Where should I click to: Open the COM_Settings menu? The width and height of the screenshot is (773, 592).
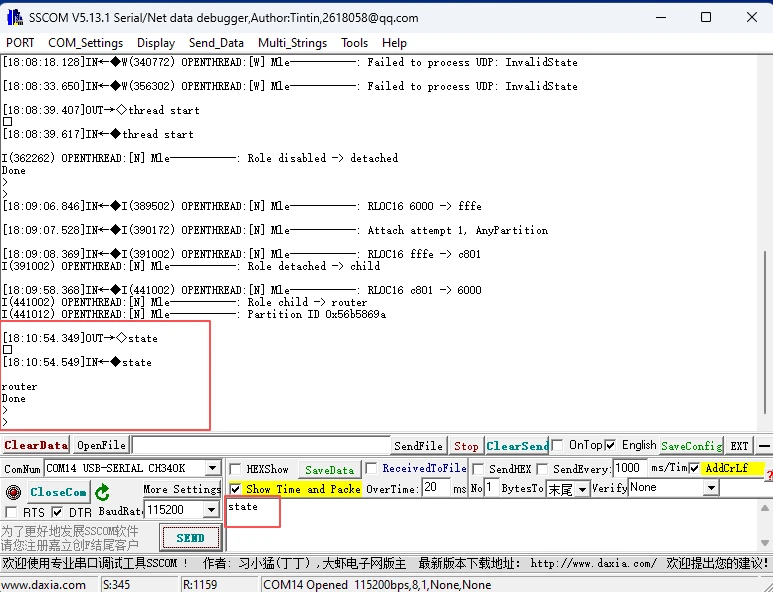[85, 43]
